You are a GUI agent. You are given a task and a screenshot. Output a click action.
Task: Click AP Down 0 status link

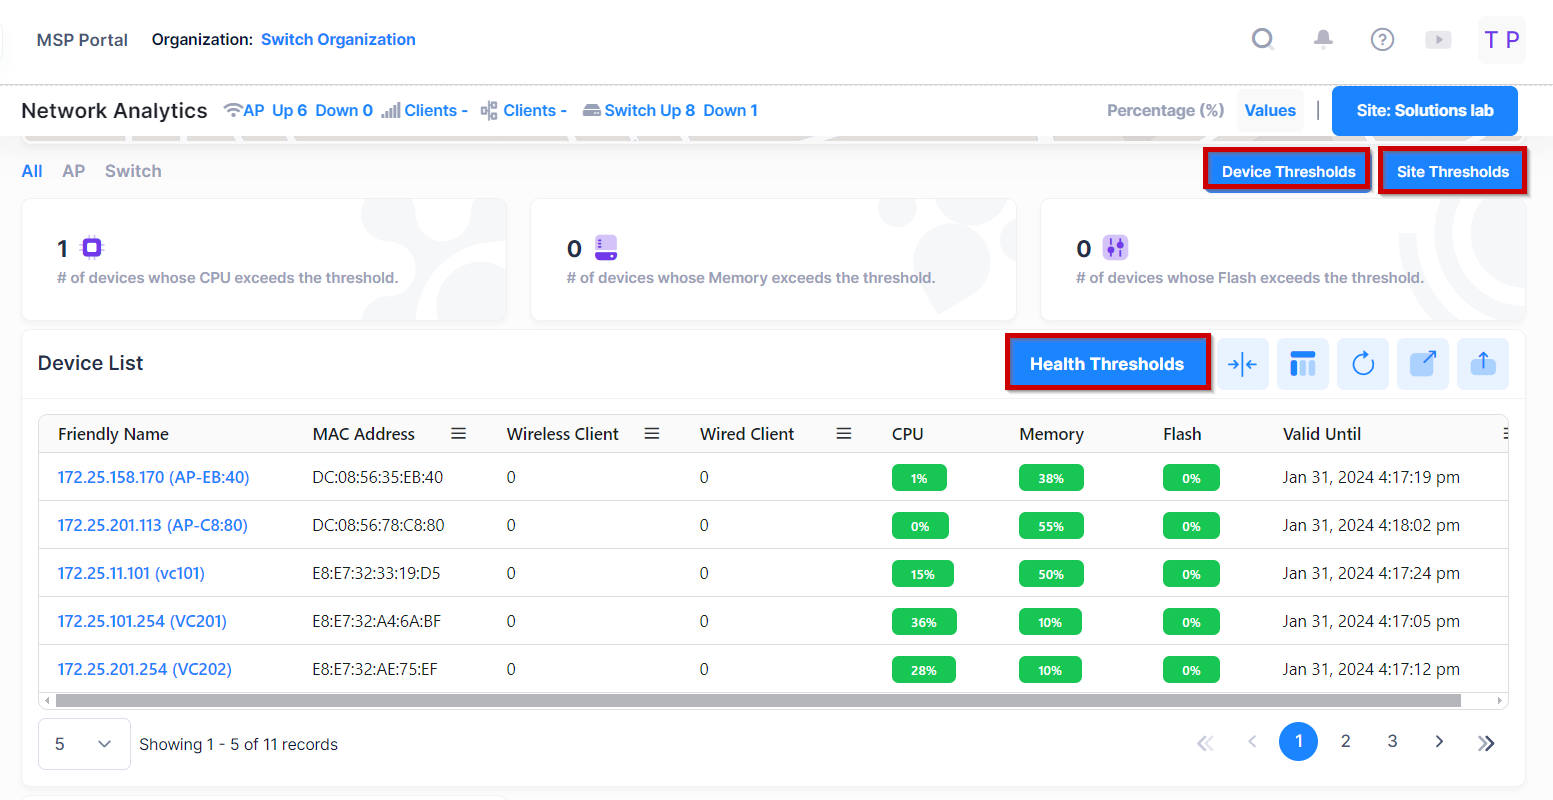click(344, 110)
